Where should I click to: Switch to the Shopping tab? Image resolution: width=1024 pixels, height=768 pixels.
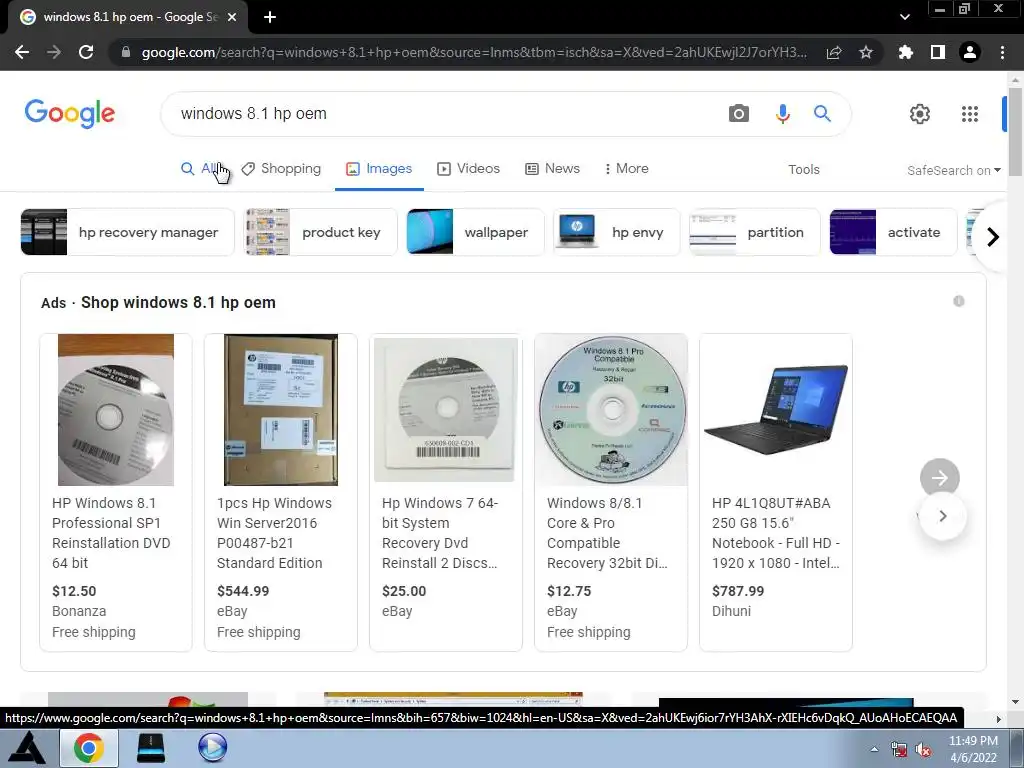click(281, 168)
